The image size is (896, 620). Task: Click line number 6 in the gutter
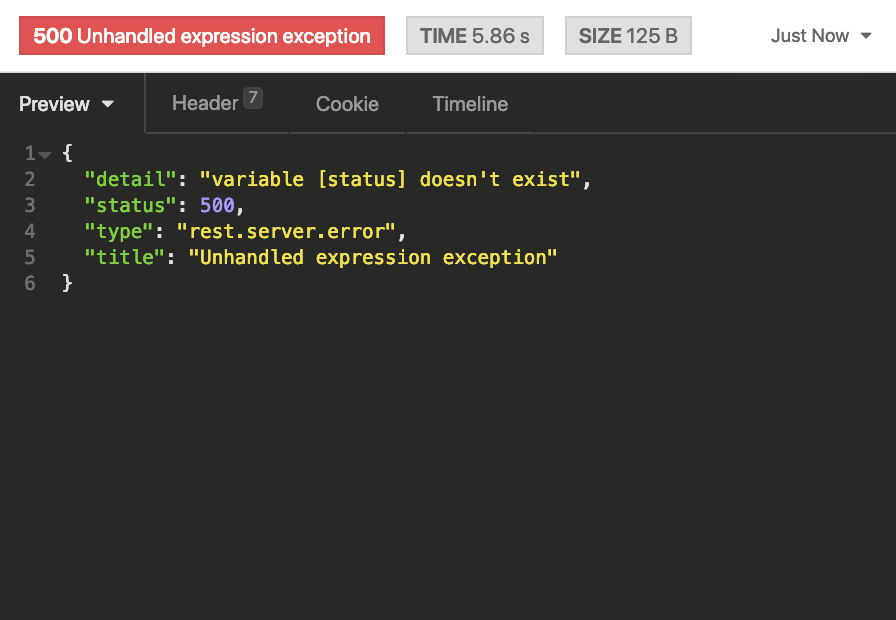pyautogui.click(x=30, y=284)
